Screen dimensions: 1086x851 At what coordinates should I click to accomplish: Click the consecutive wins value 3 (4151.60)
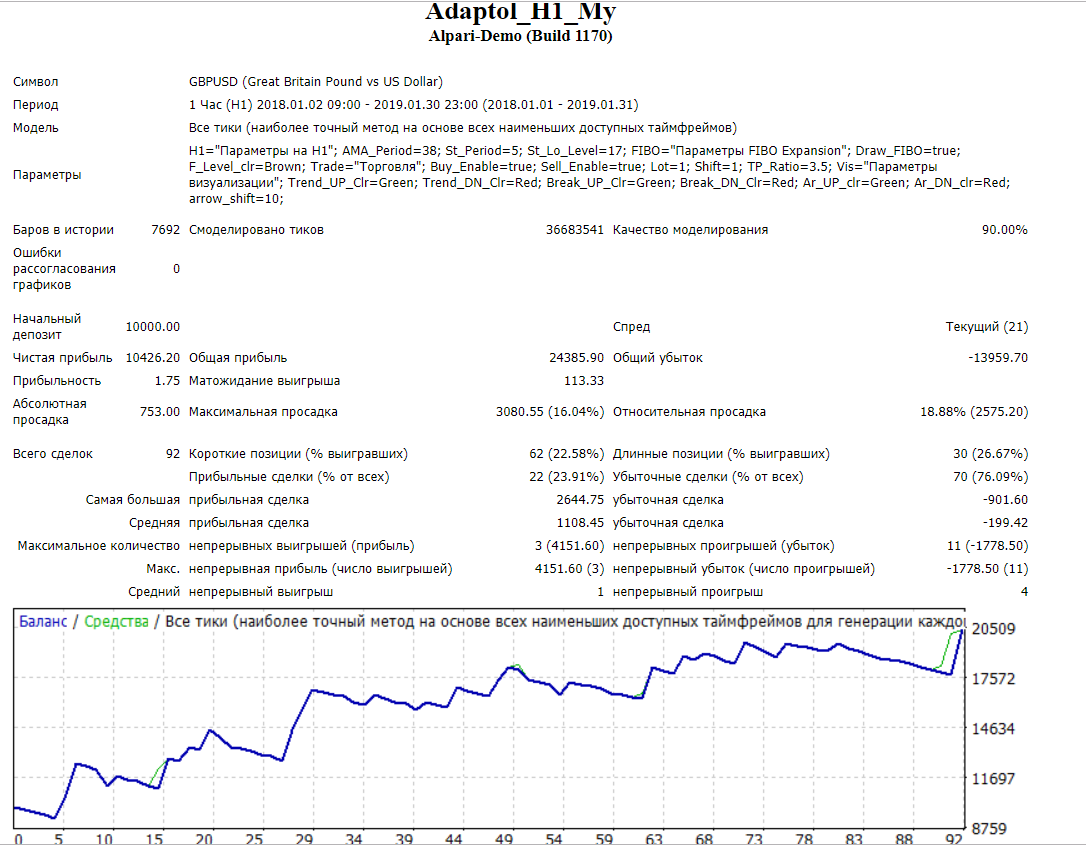[569, 546]
